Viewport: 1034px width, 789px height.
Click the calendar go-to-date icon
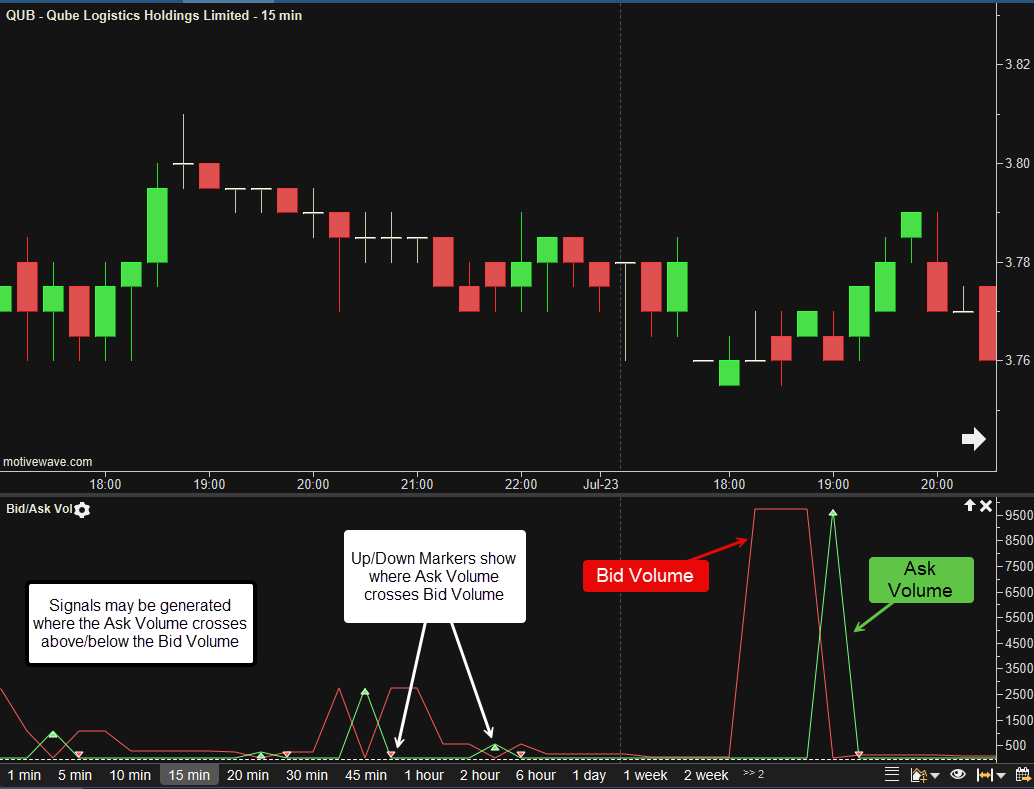click(x=1022, y=774)
